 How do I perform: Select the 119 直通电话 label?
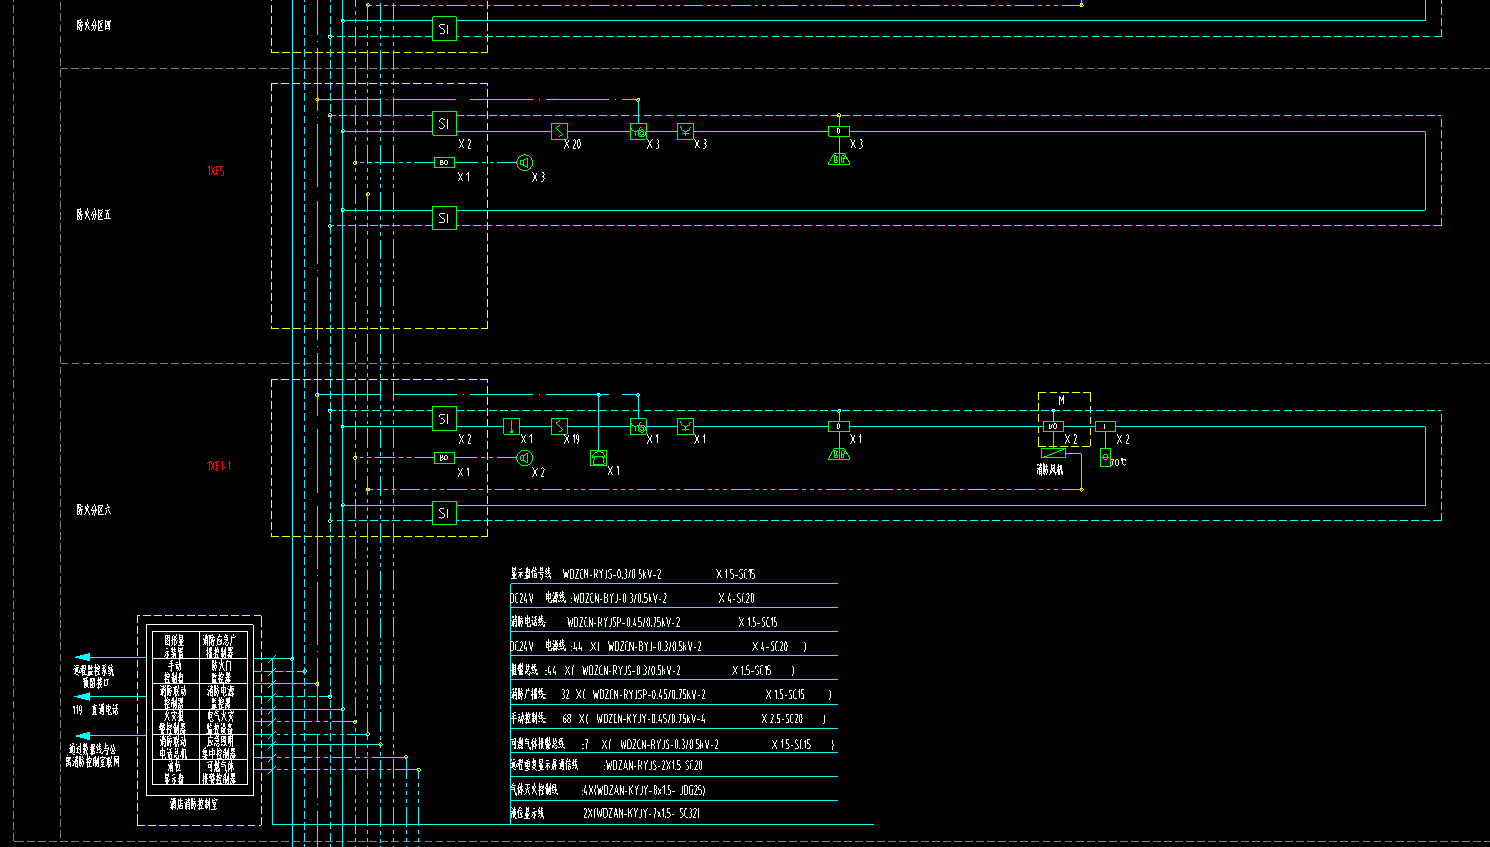click(x=95, y=710)
